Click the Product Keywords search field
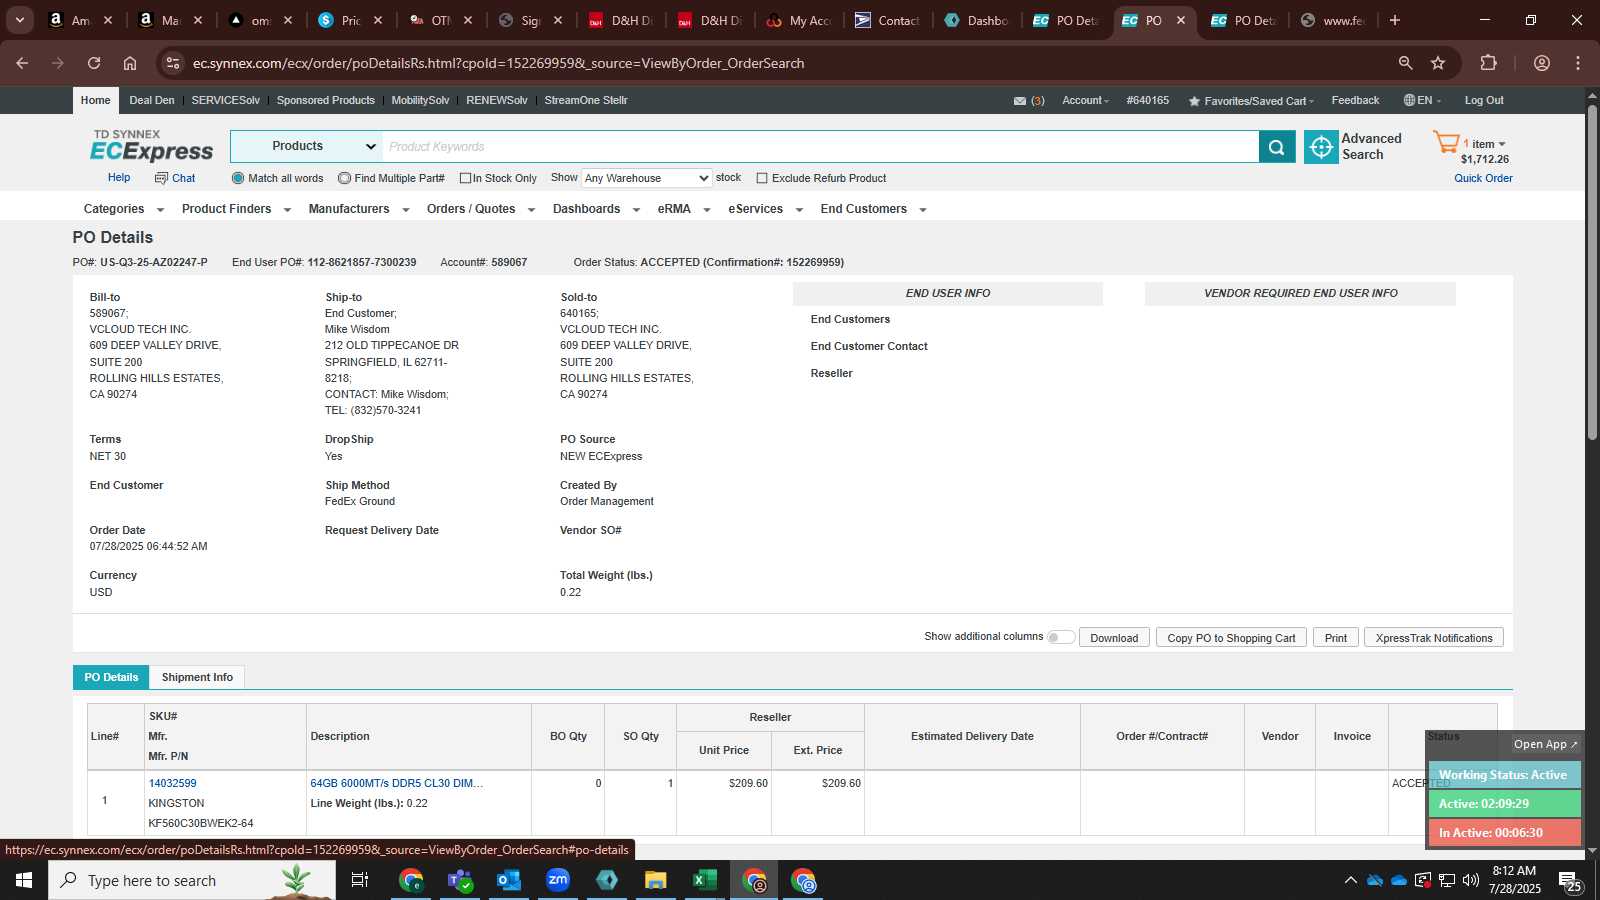 [x=820, y=146]
